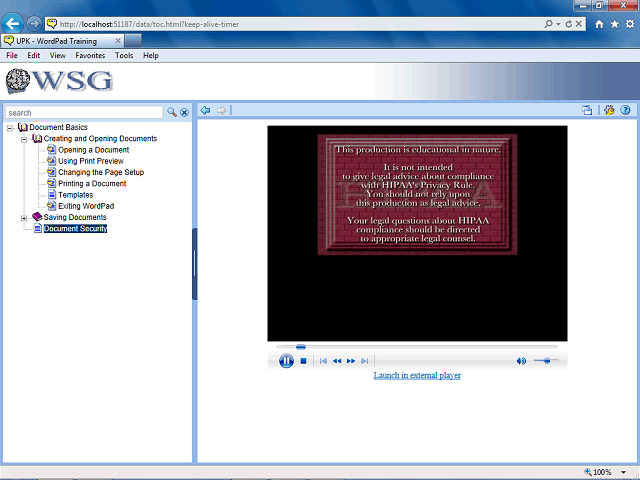Close the UPK - WordPad Training tab
This screenshot has height=480, width=640.
click(118, 41)
